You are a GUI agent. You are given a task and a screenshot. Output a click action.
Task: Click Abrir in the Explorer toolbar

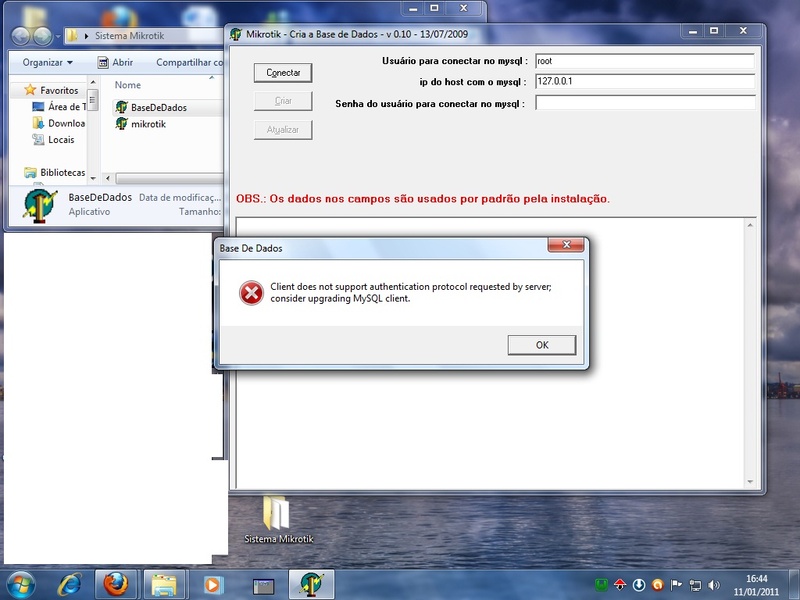coord(115,62)
